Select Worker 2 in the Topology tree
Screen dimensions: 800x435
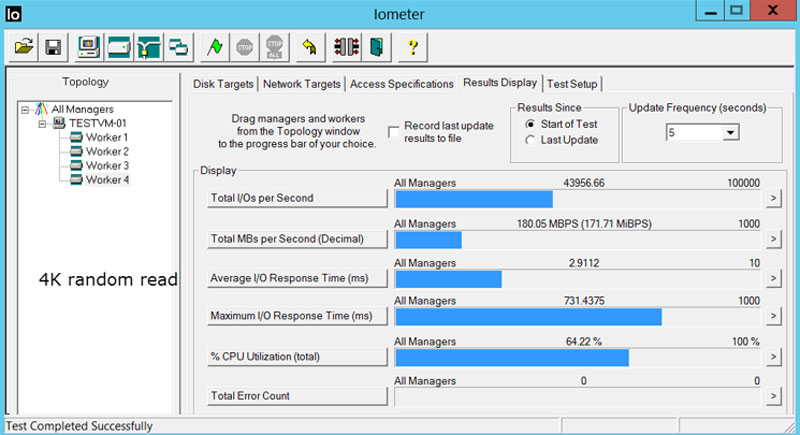click(107, 151)
